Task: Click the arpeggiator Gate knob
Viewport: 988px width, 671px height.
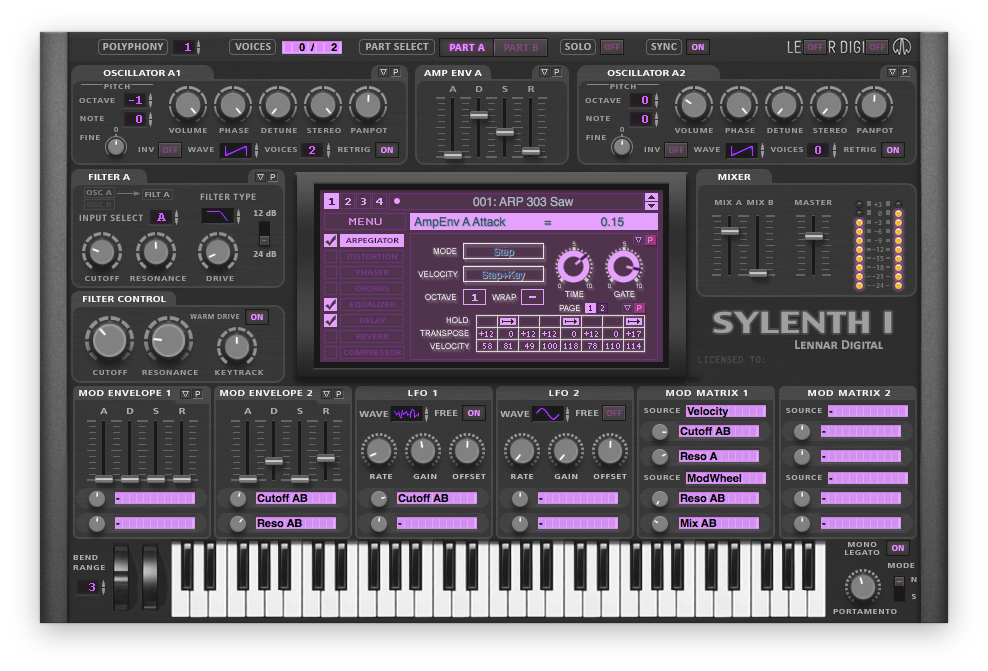Action: coord(624,267)
